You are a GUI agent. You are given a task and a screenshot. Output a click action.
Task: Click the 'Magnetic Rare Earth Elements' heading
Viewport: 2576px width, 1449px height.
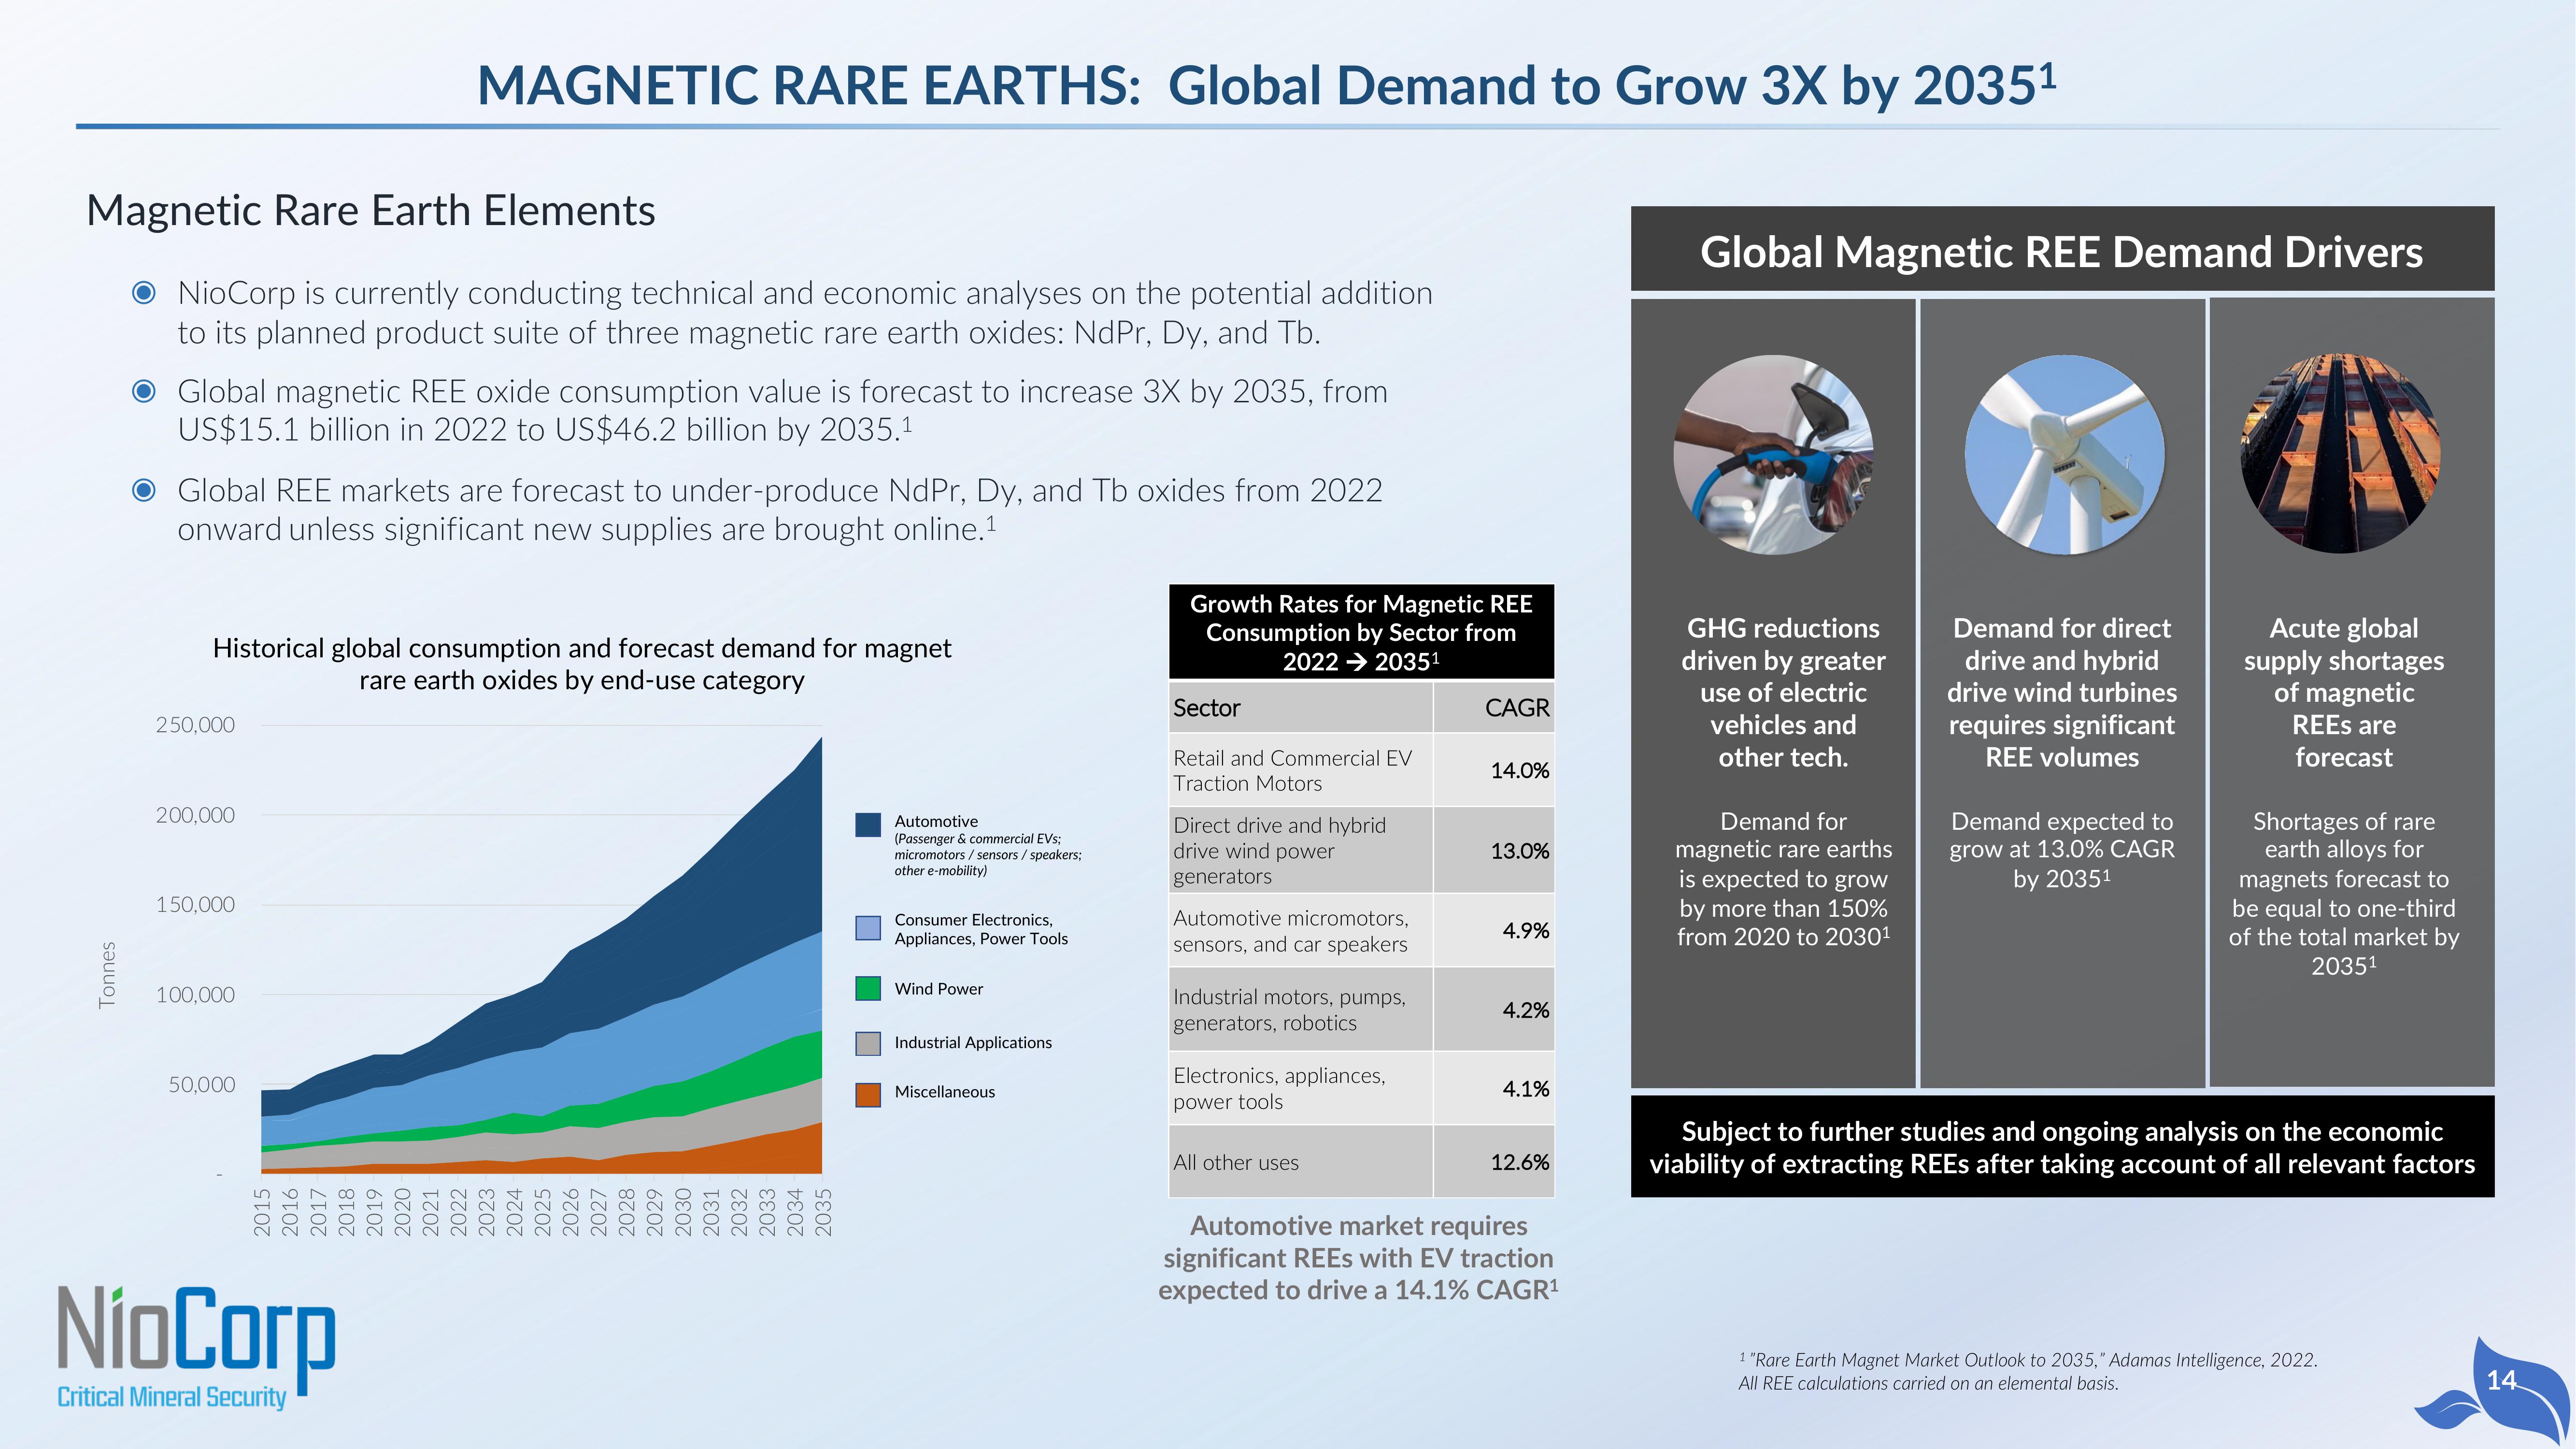point(371,211)
